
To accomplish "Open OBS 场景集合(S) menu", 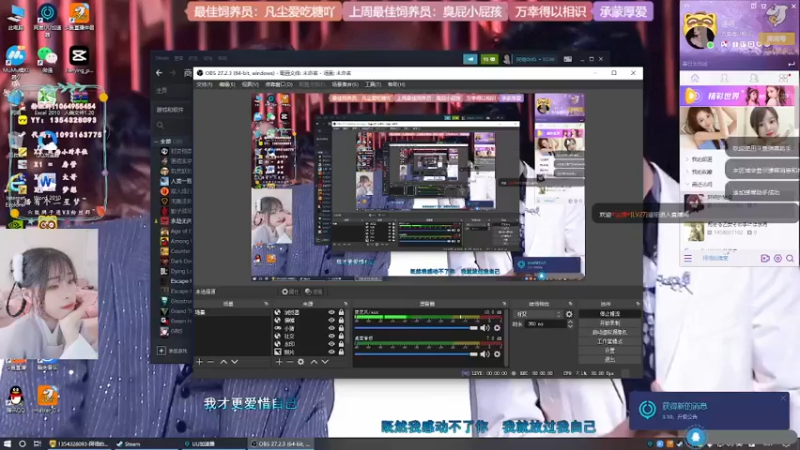I will (x=345, y=84).
